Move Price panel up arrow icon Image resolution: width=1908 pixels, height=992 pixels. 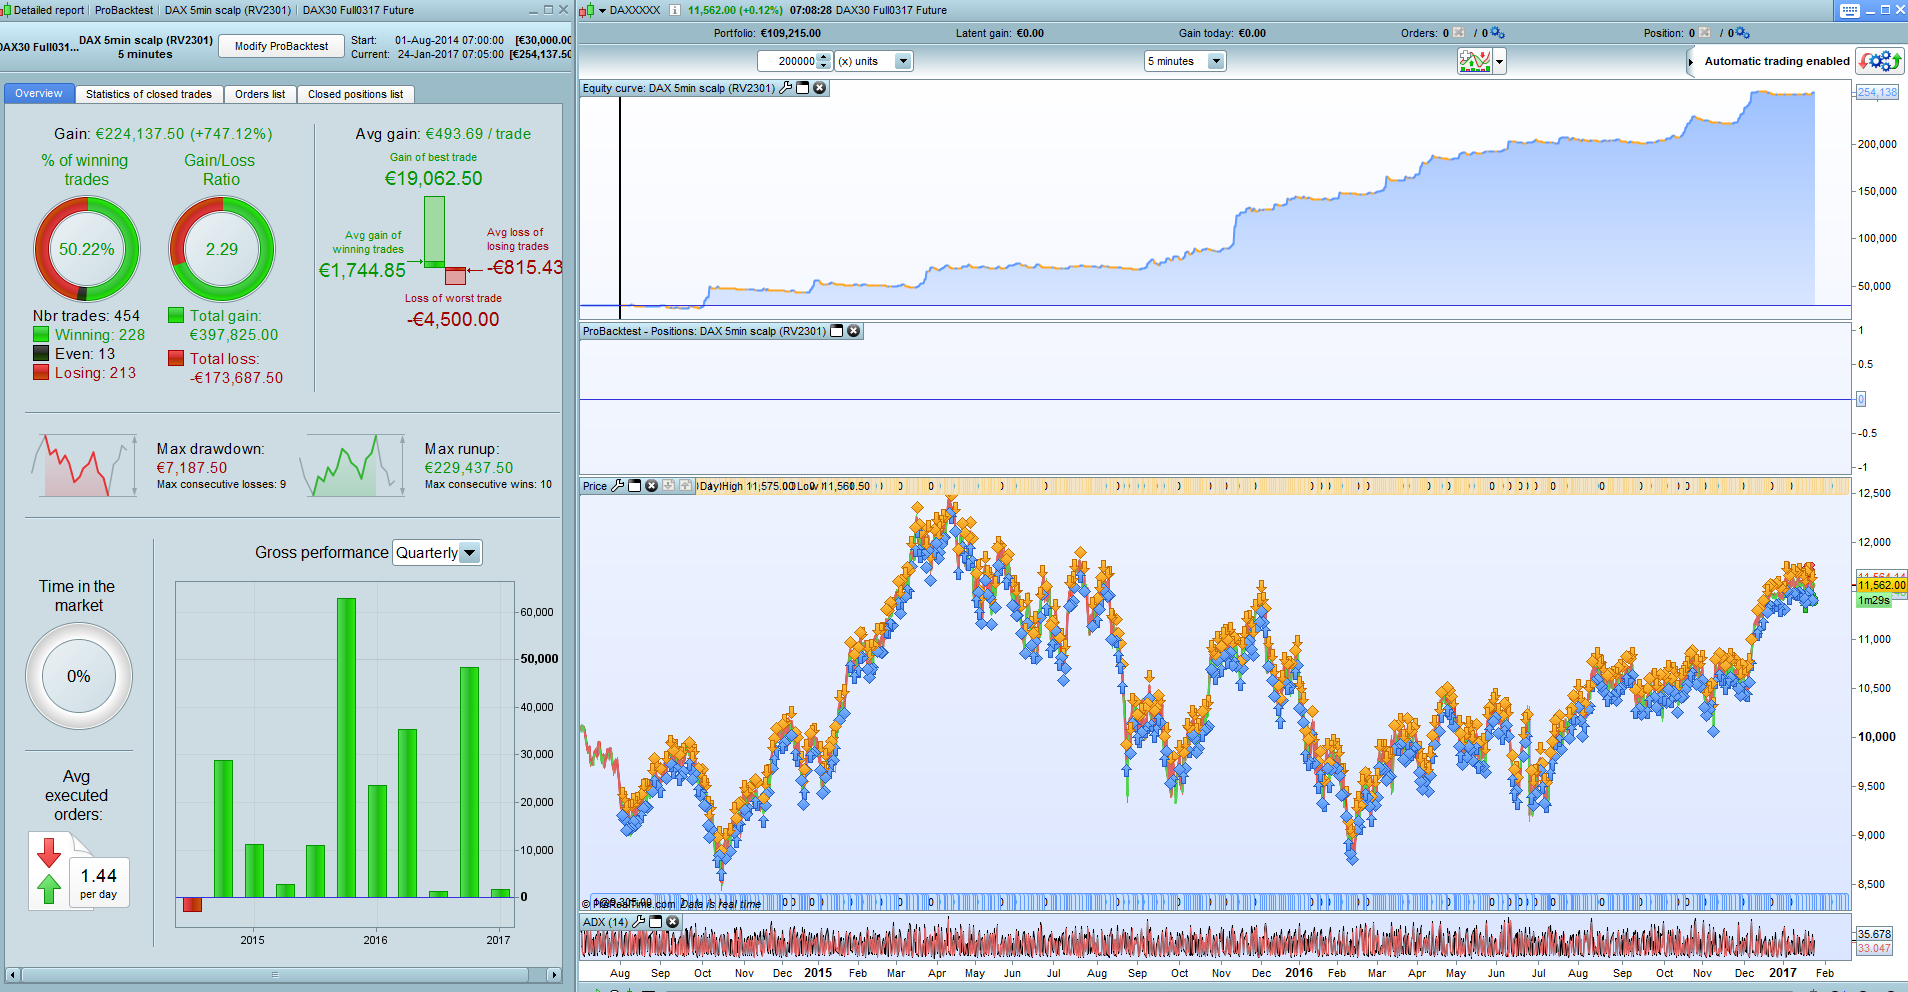pos(685,486)
